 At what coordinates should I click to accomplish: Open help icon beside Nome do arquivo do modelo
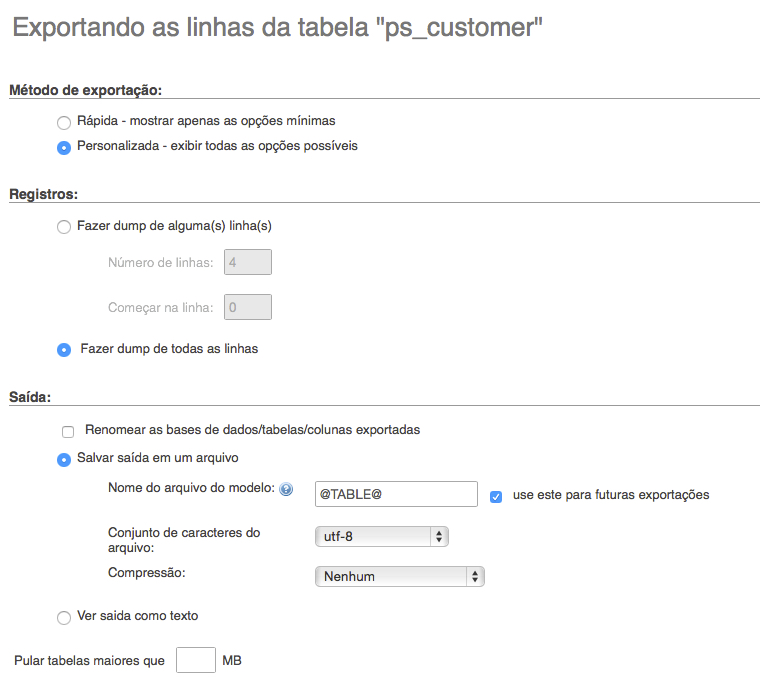pyautogui.click(x=286, y=489)
